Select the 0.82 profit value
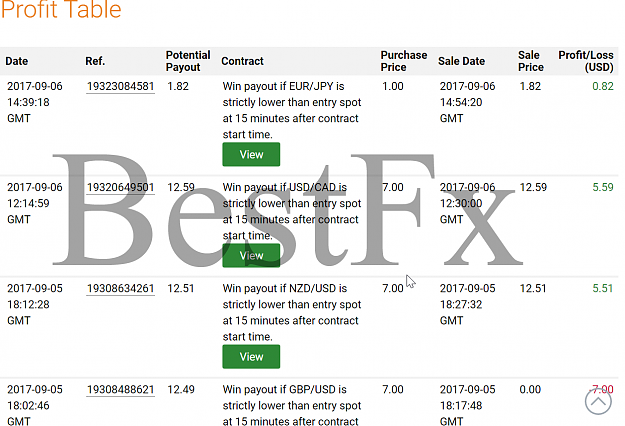Viewport: 625px width, 426px height. (603, 86)
